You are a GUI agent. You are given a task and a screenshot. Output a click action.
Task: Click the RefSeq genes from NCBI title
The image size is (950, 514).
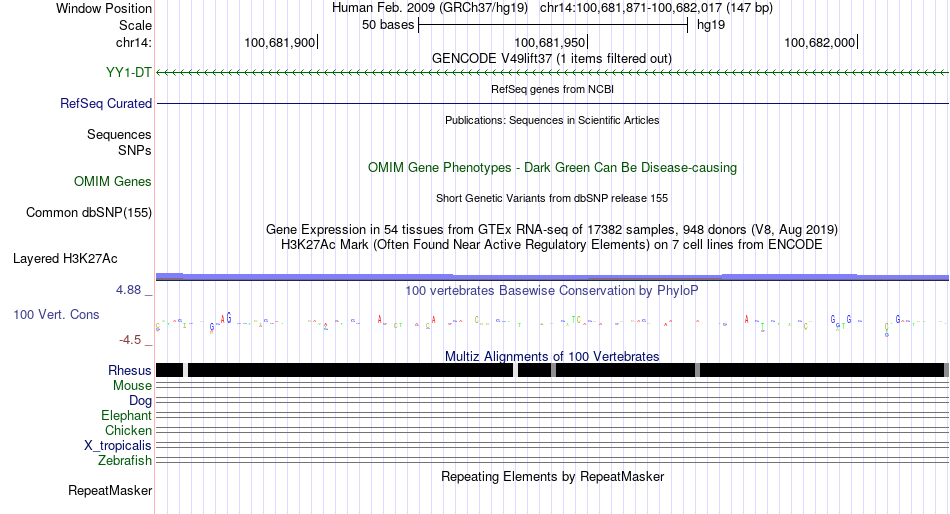552,90
